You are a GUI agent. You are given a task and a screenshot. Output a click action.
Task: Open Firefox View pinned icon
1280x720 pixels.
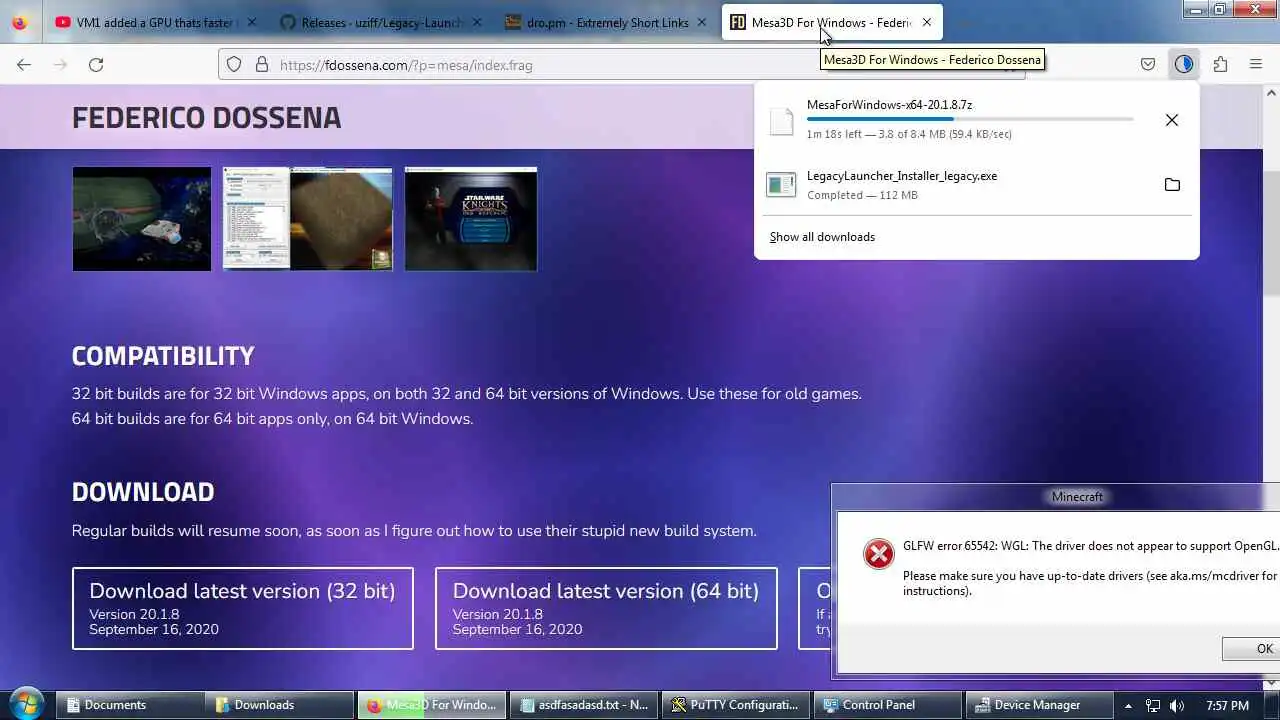tap(20, 22)
